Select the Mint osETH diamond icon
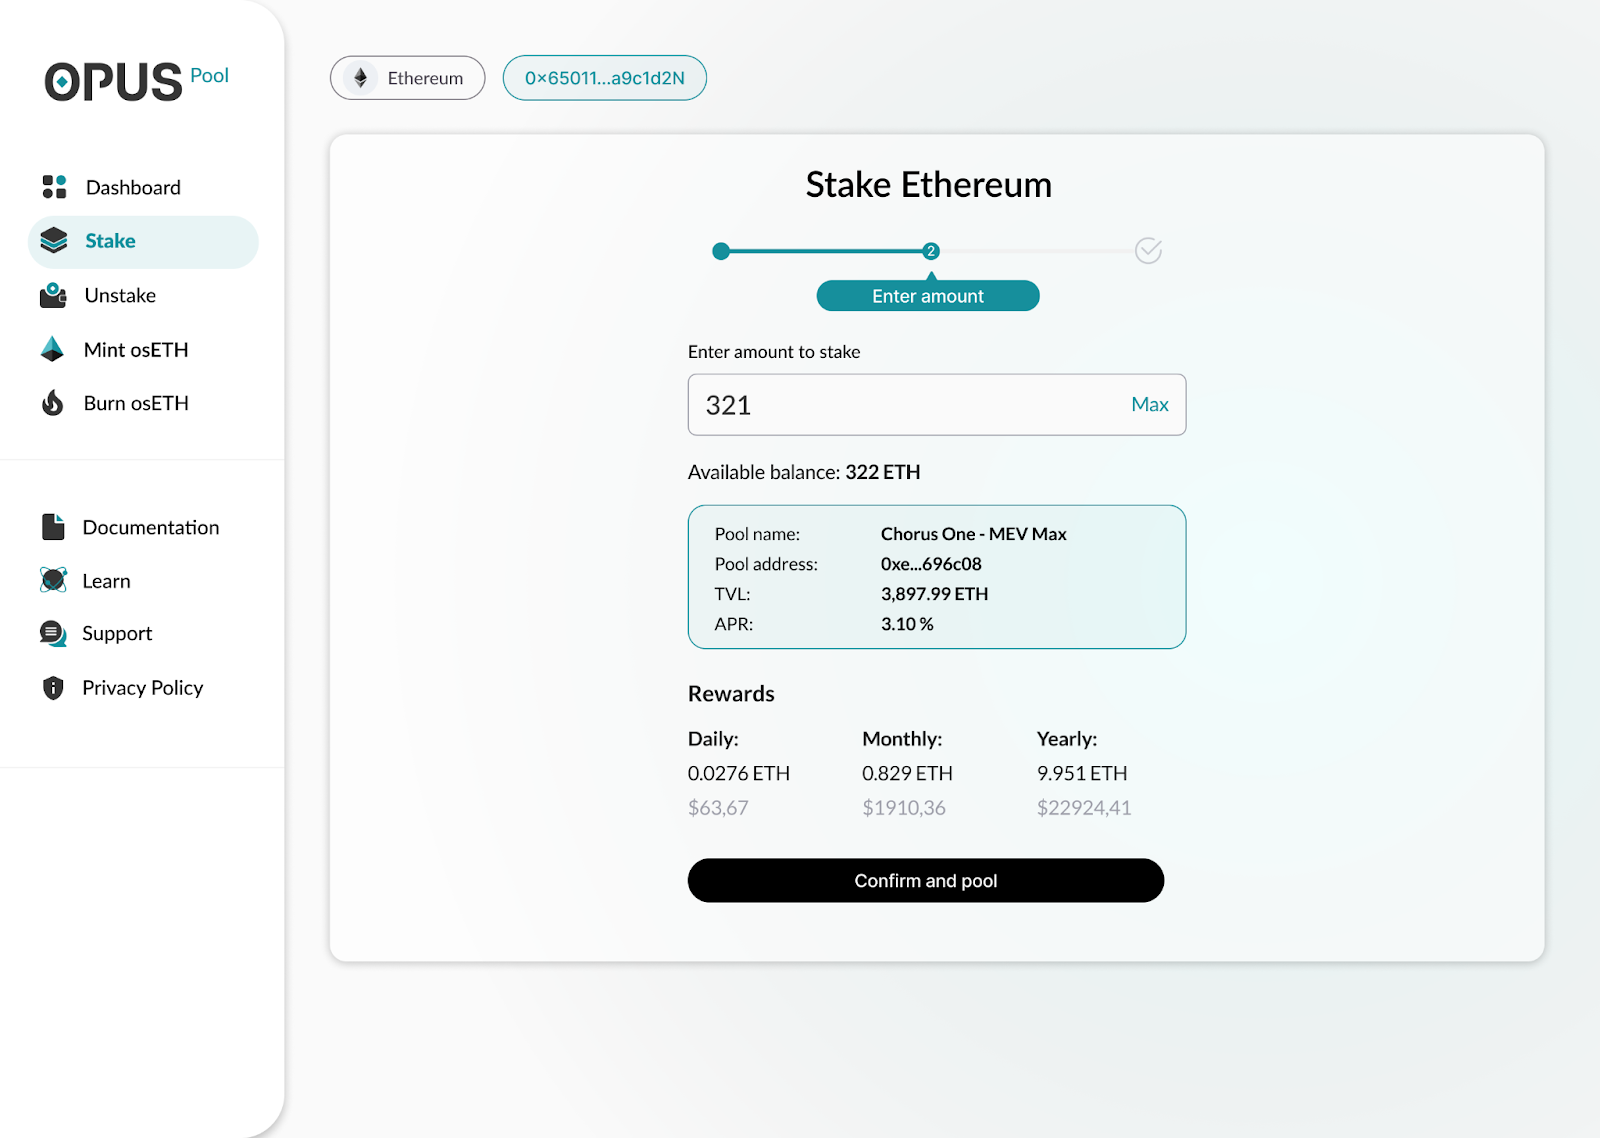1600x1138 pixels. (x=53, y=349)
